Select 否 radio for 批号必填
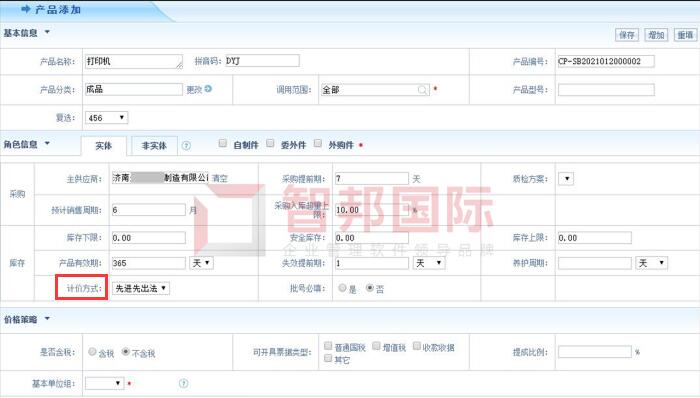700x398 pixels. pos(370,288)
